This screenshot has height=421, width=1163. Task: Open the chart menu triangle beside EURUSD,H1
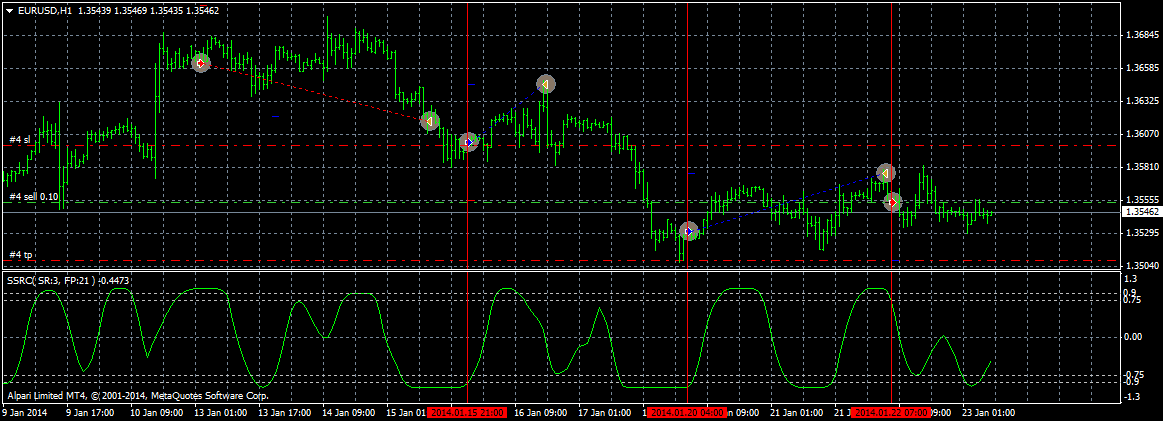click(9, 10)
